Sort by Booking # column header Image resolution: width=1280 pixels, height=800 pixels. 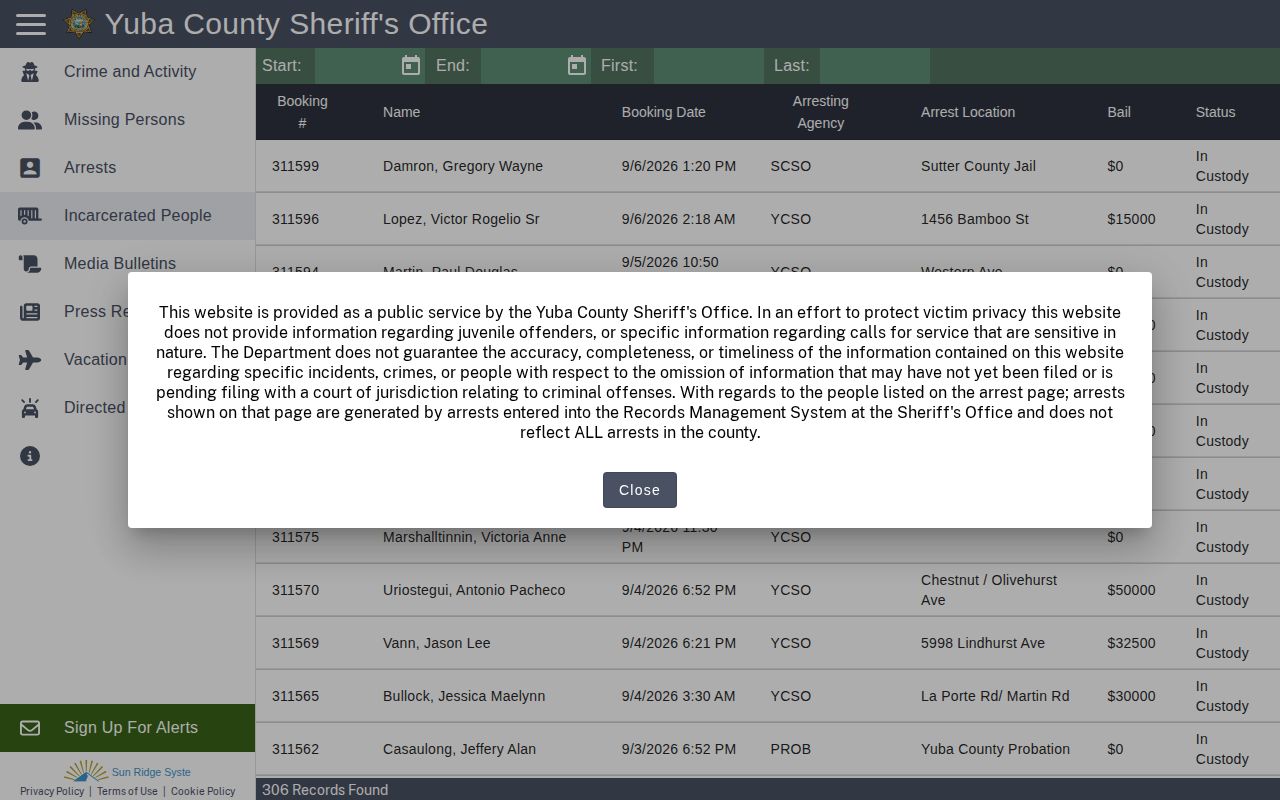click(x=302, y=112)
